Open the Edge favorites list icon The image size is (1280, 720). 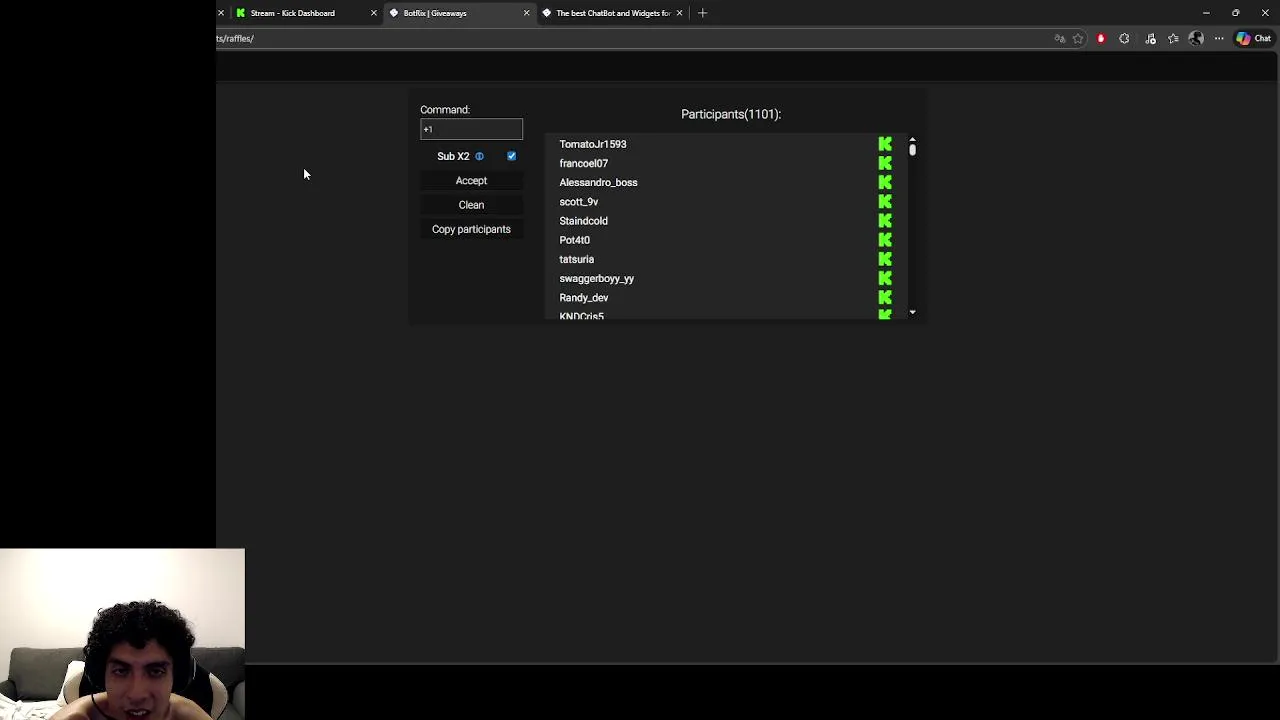pos(1173,39)
